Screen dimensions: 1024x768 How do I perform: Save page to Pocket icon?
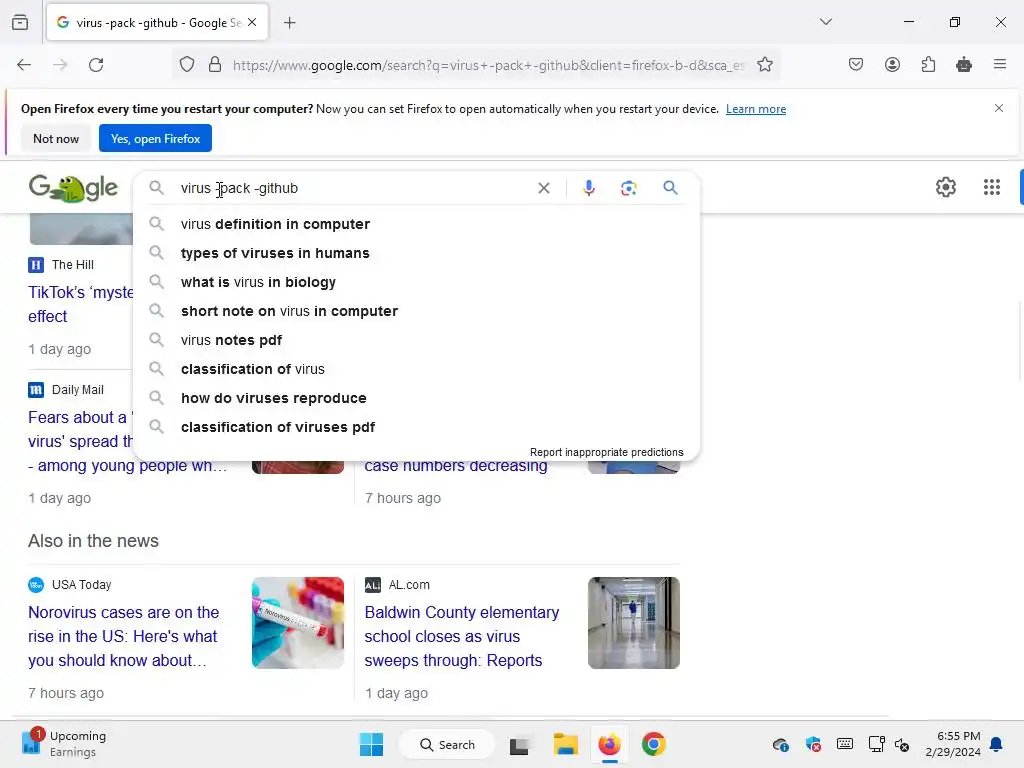pyautogui.click(x=856, y=65)
